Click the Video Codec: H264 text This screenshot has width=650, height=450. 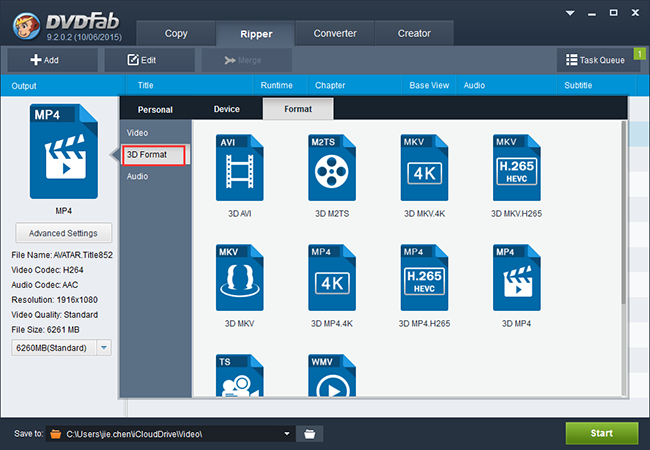(47, 270)
